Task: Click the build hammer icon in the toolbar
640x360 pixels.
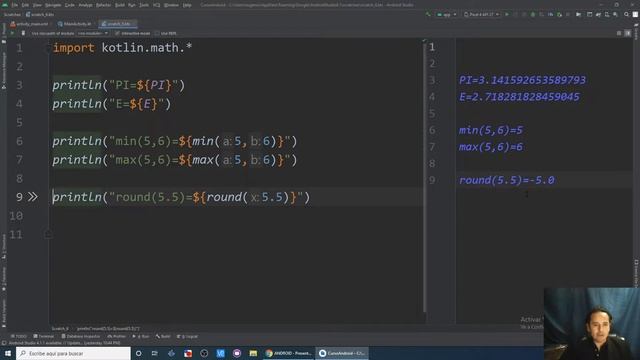Action: [x=427, y=14]
